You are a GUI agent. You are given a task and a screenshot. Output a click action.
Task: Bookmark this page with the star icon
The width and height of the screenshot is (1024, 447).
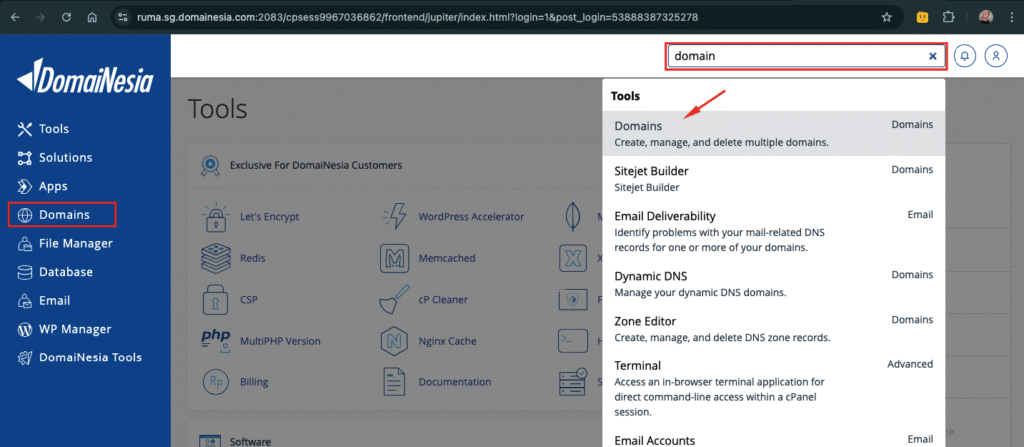click(x=886, y=18)
